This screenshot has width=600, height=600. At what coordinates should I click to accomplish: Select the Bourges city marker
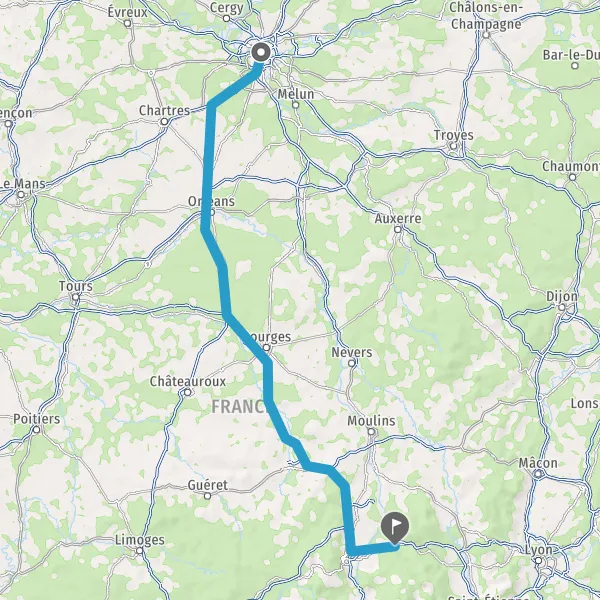pyautogui.click(x=266, y=348)
